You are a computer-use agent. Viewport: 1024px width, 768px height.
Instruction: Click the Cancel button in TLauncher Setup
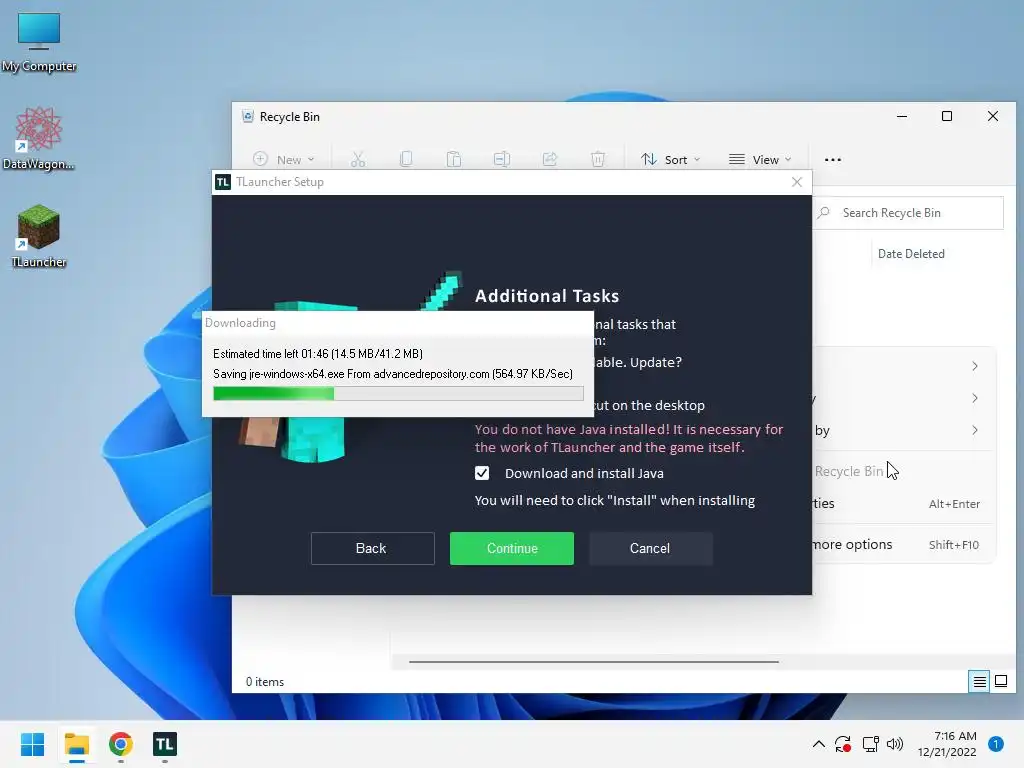coord(650,548)
